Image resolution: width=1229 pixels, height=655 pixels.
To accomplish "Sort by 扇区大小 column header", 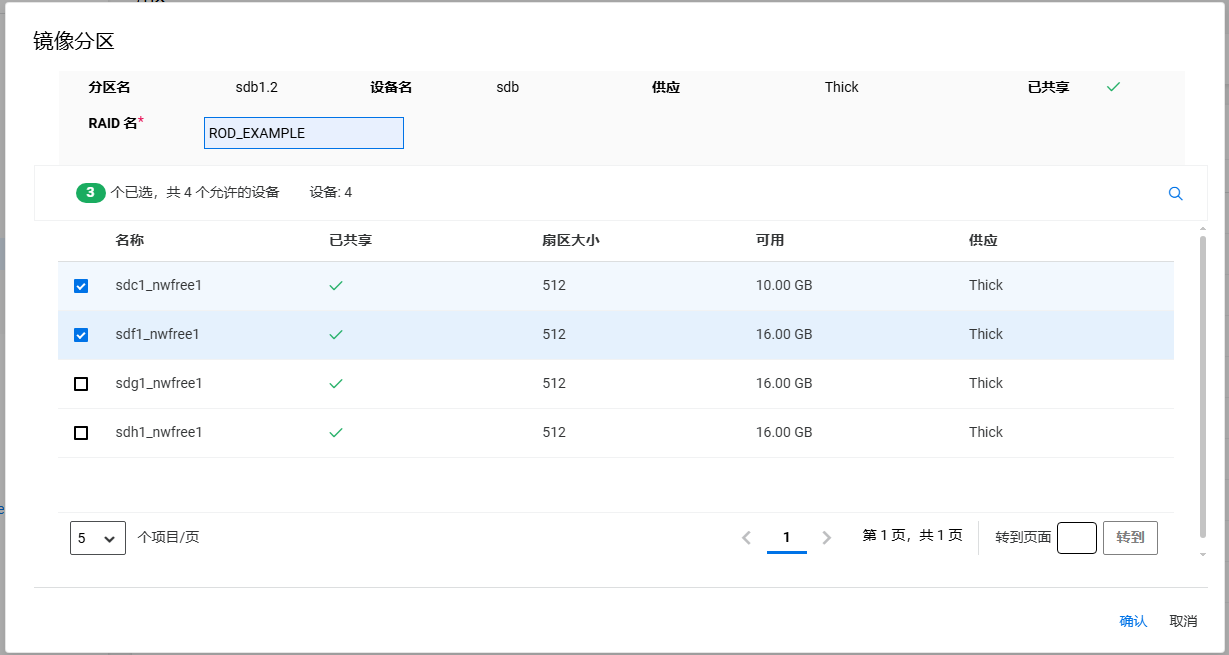I will click(570, 241).
